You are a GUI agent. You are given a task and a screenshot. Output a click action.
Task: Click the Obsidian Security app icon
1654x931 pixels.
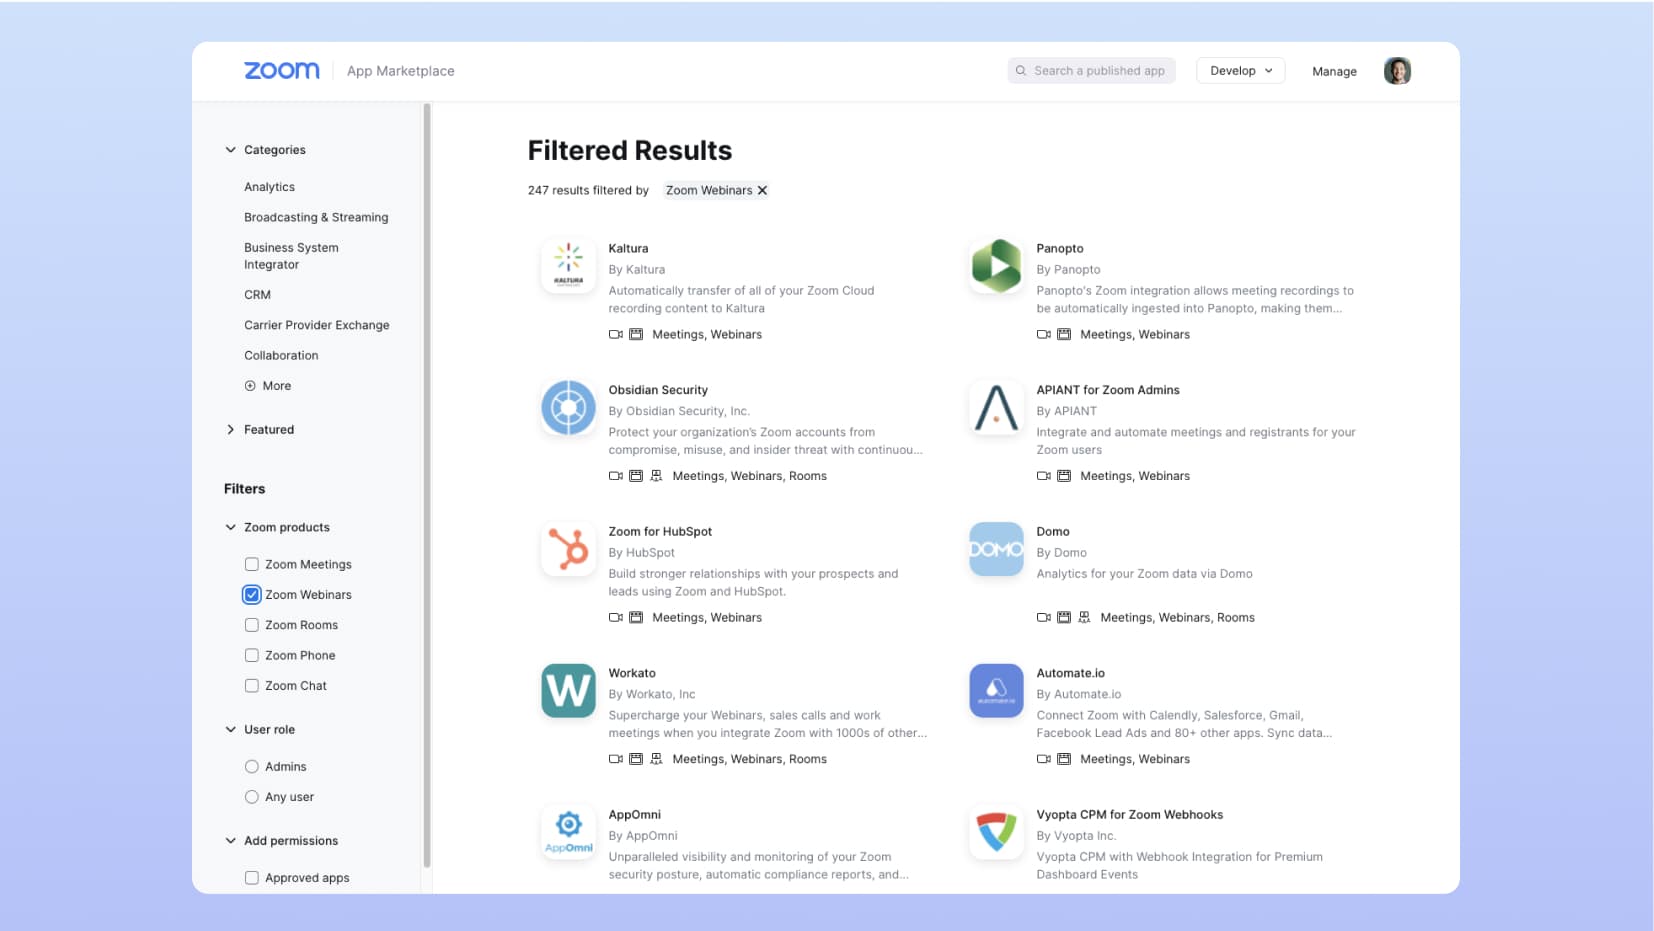click(x=568, y=407)
